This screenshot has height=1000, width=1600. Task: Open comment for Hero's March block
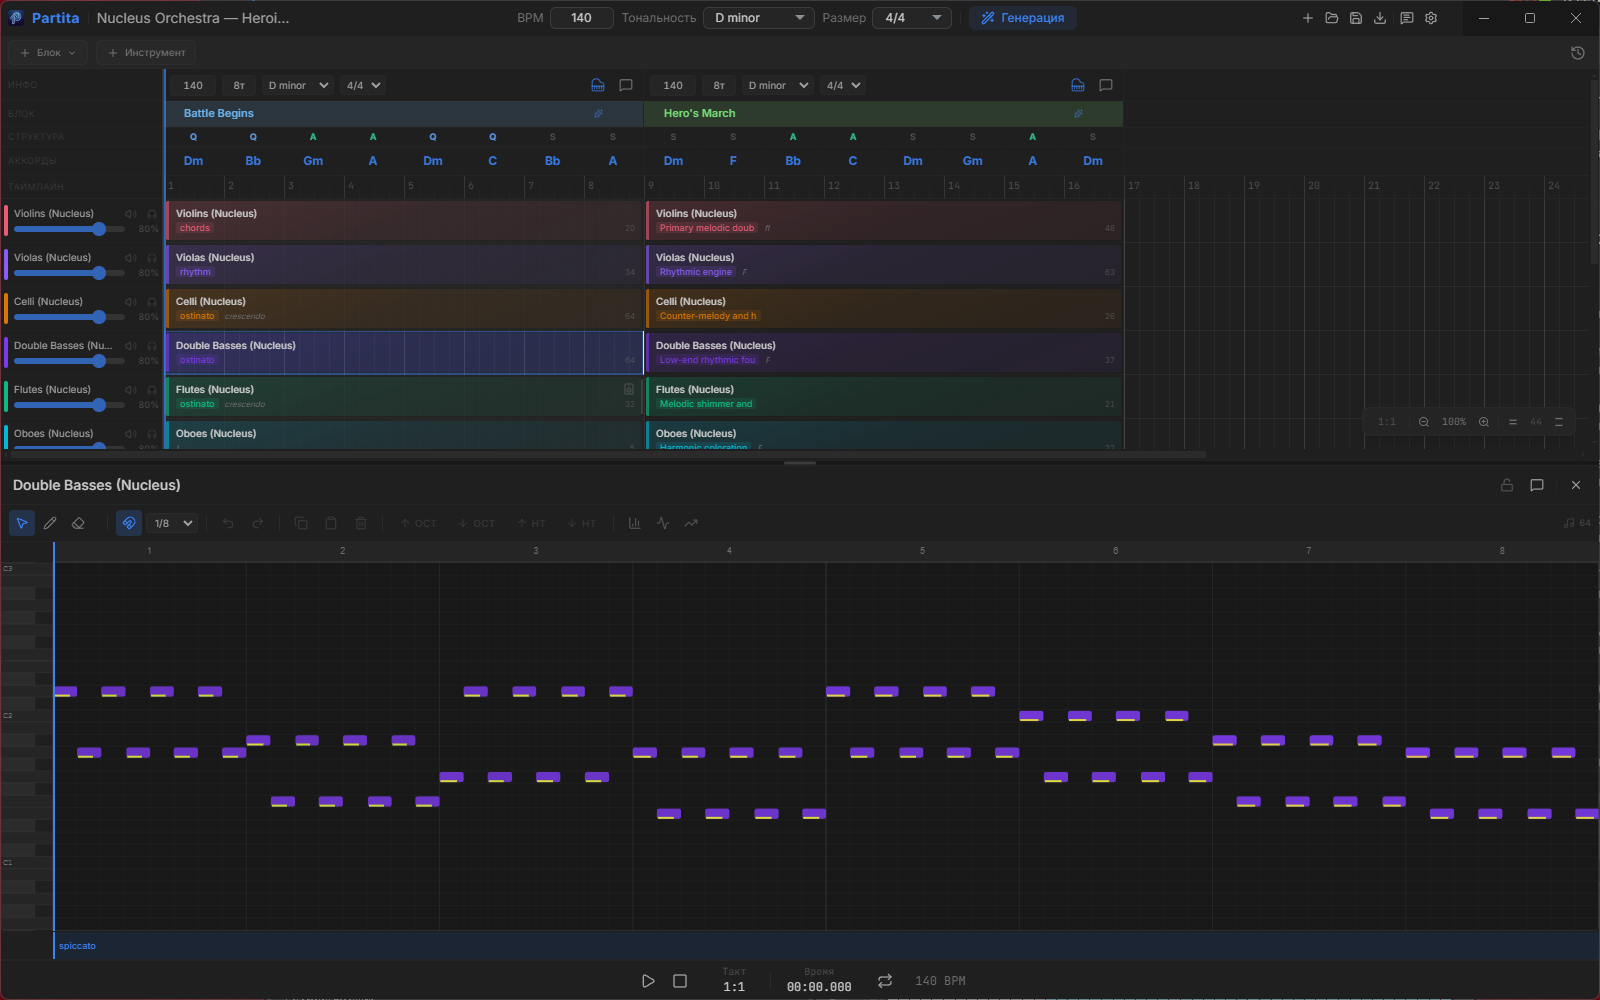tap(1106, 85)
